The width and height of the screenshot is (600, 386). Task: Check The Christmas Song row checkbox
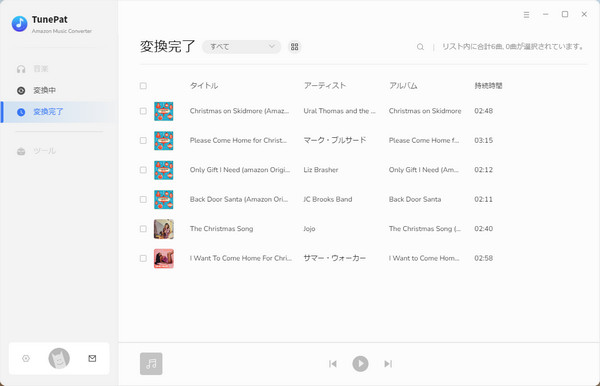143,229
